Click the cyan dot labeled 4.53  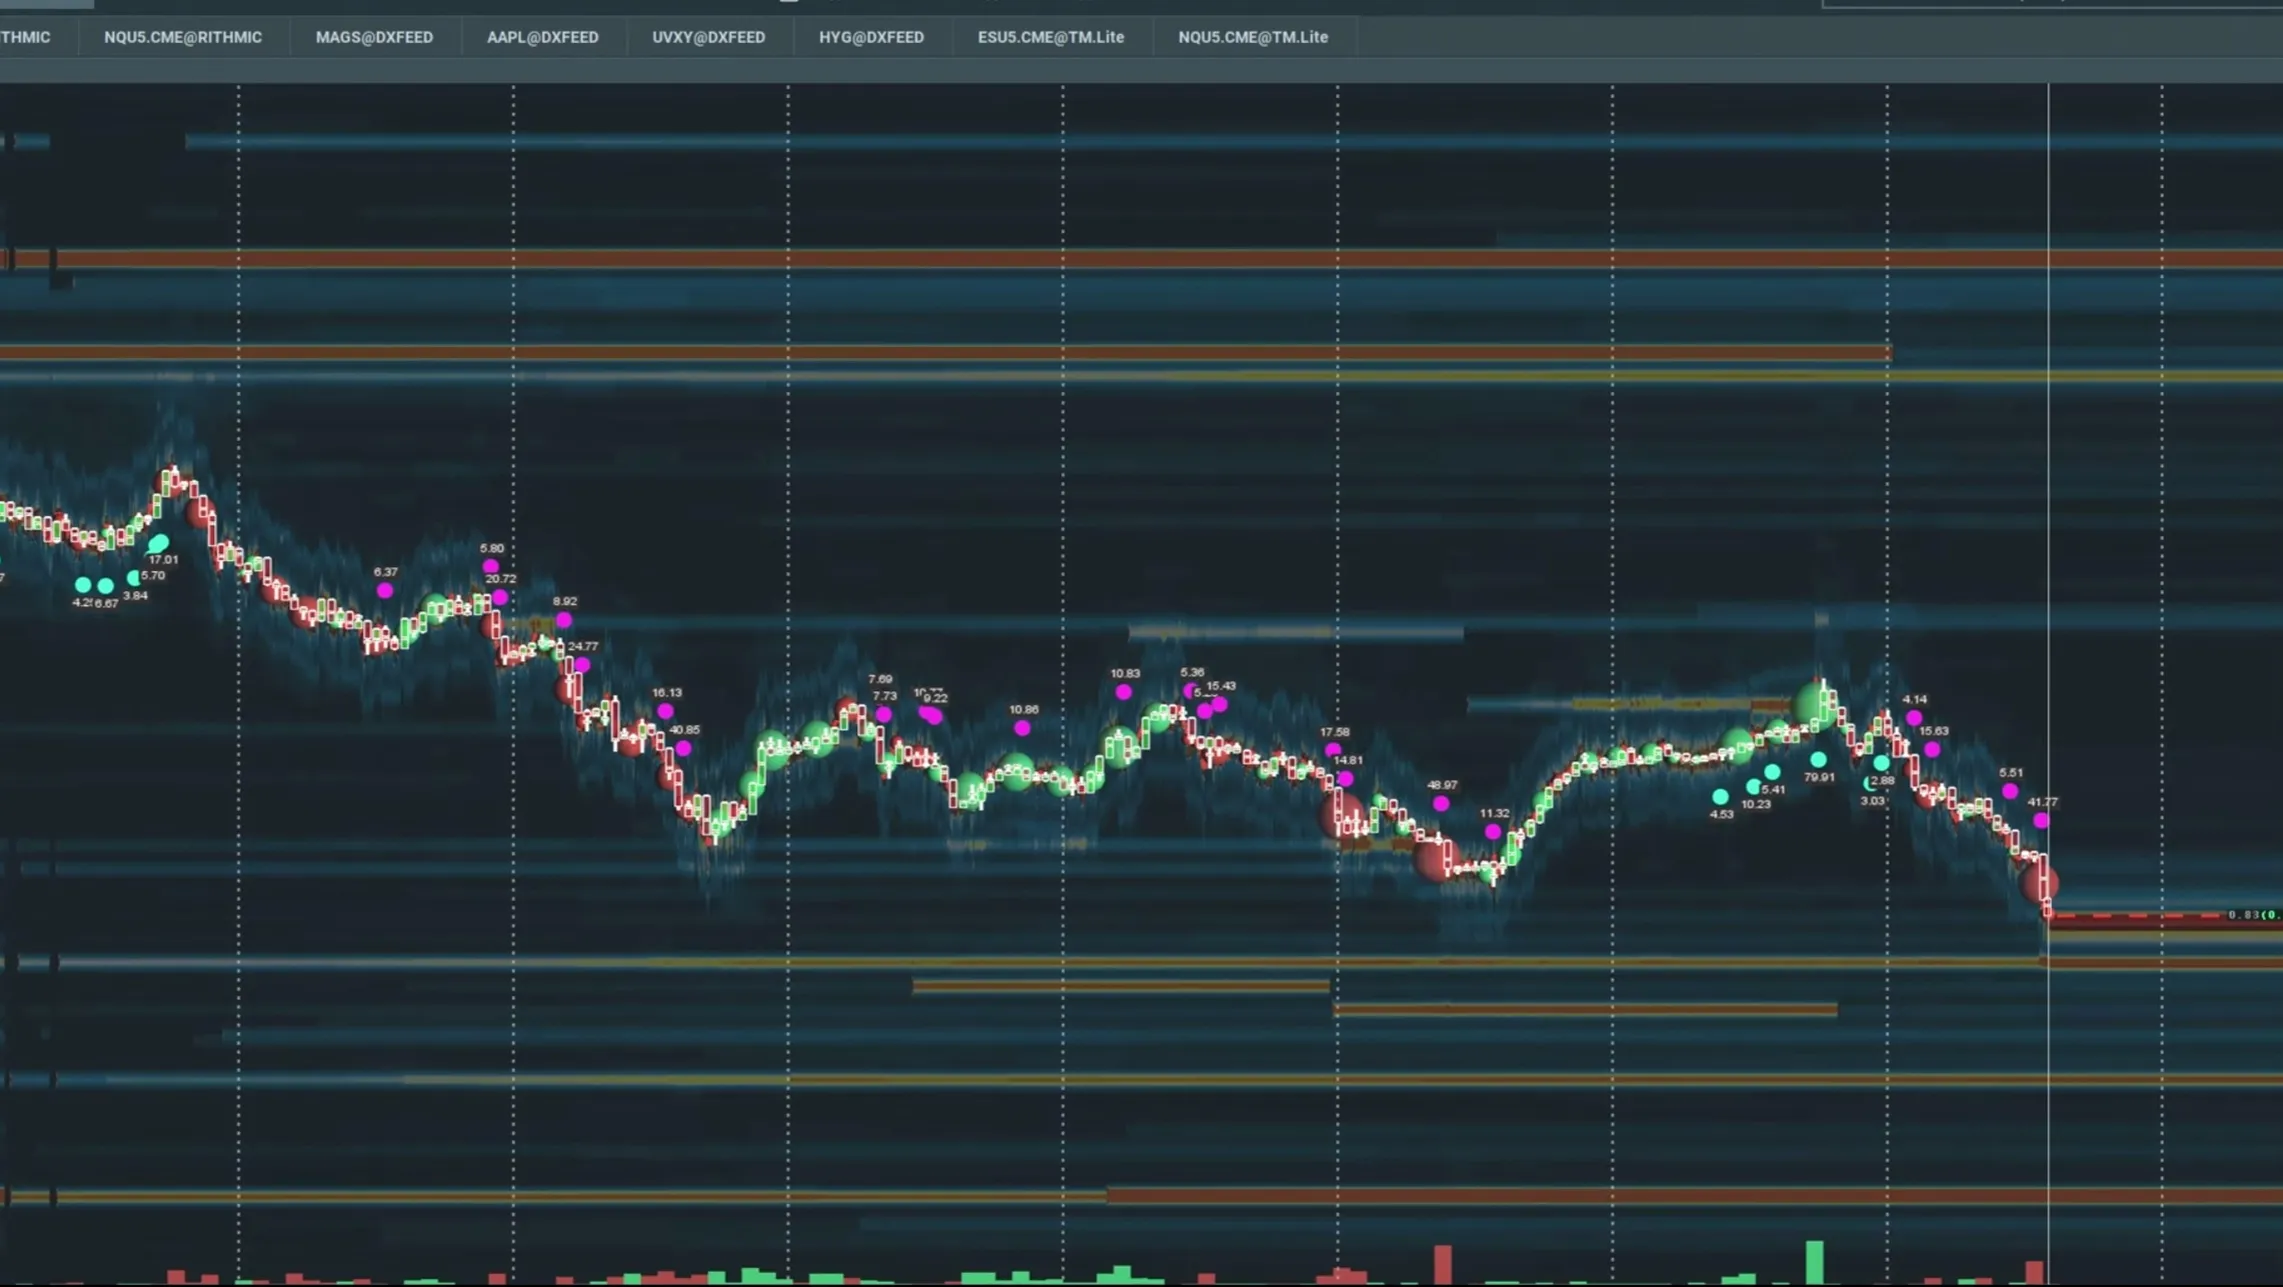click(1720, 797)
